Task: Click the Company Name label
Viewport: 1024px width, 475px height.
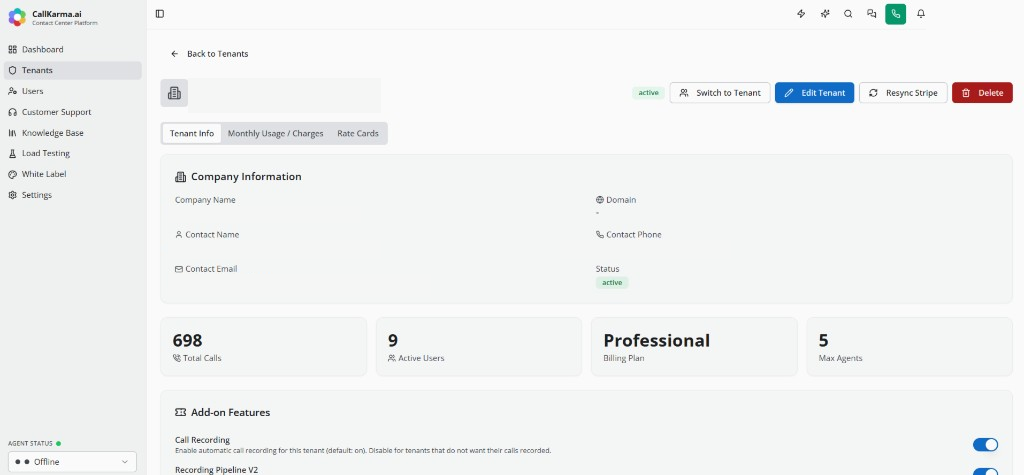Action: click(x=205, y=200)
